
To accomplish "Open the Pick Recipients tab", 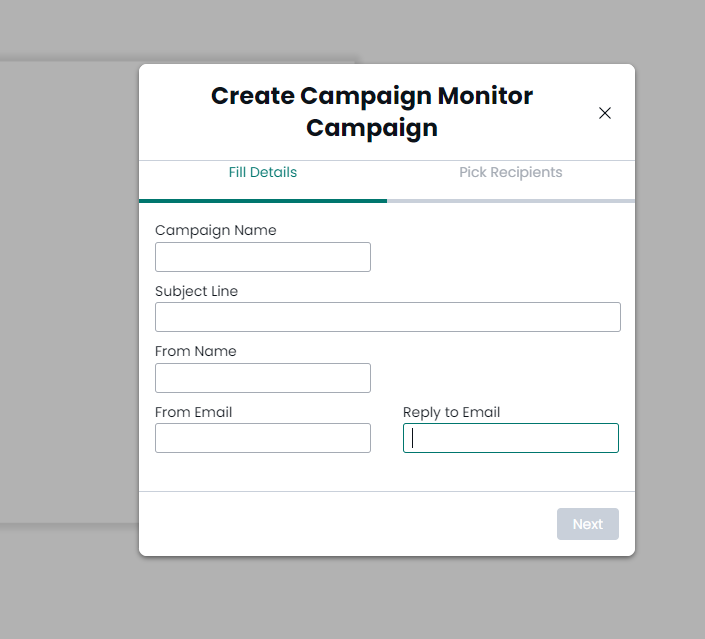I will tap(510, 172).
